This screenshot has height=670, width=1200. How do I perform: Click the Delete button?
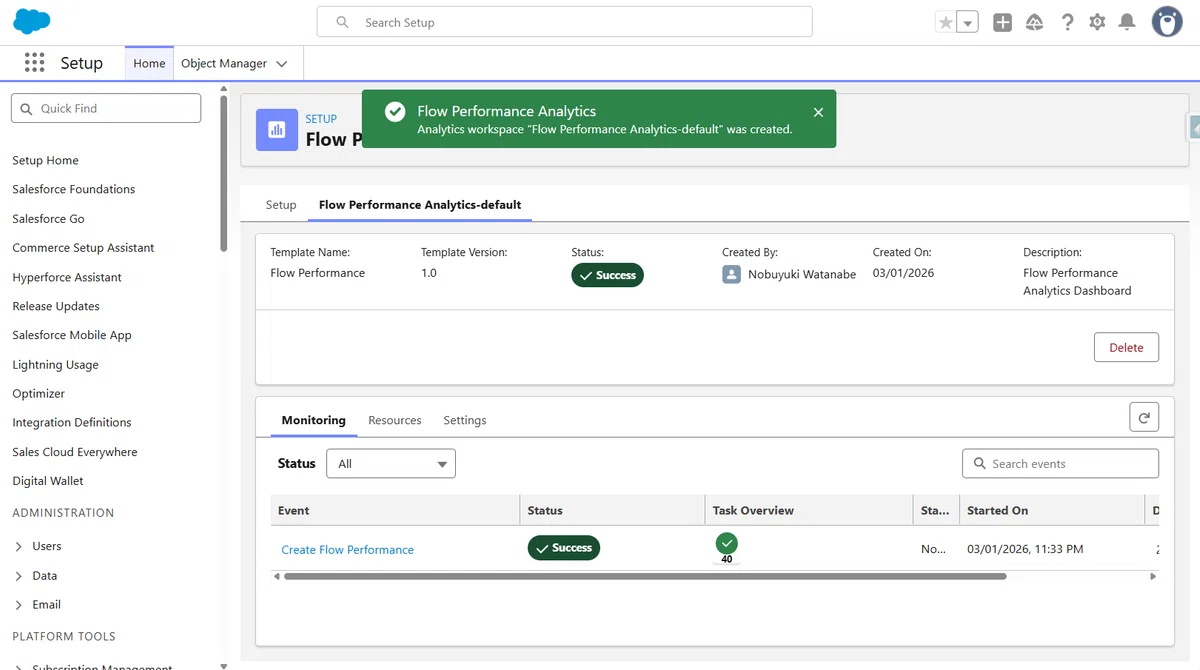tap(1126, 347)
